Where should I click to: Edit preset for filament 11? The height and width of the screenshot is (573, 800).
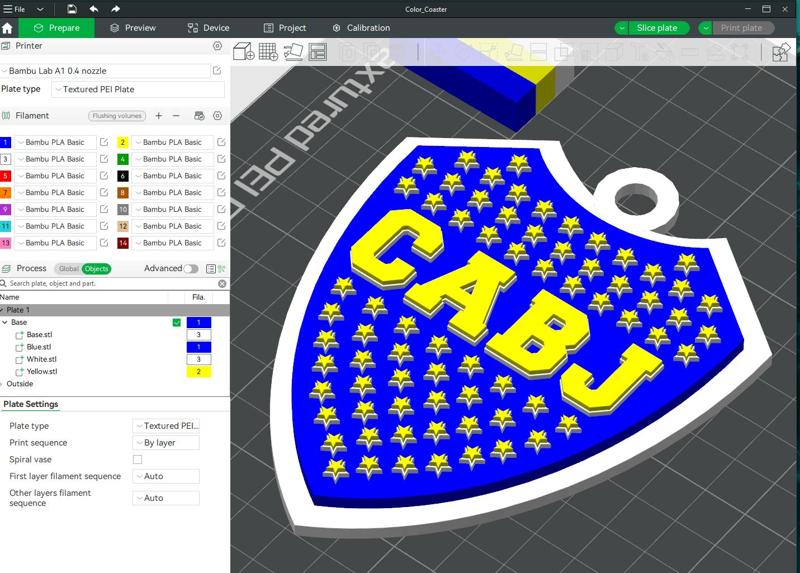click(x=104, y=226)
